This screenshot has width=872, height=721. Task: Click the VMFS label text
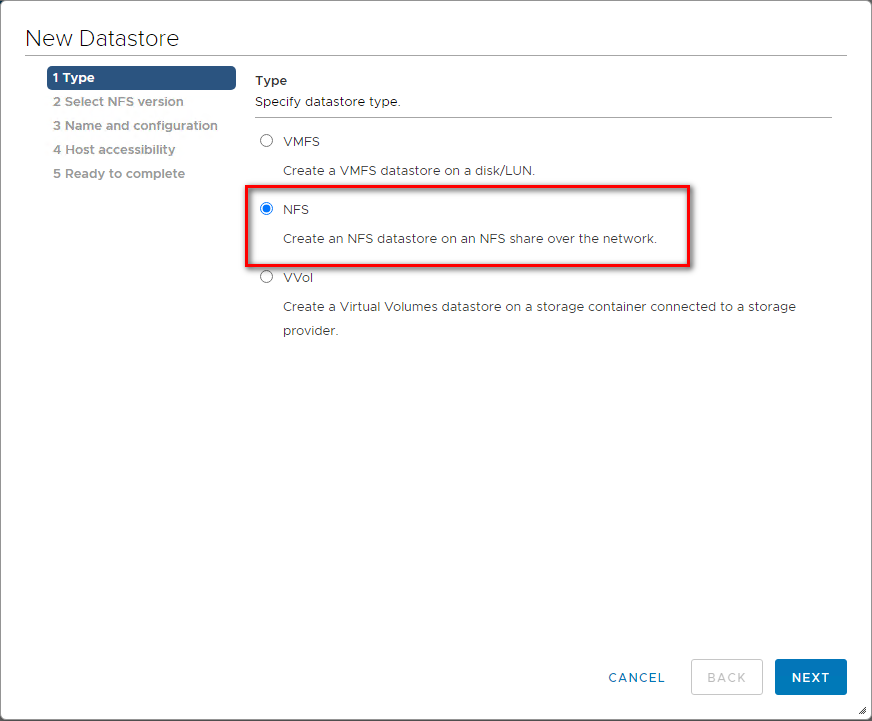coord(301,141)
